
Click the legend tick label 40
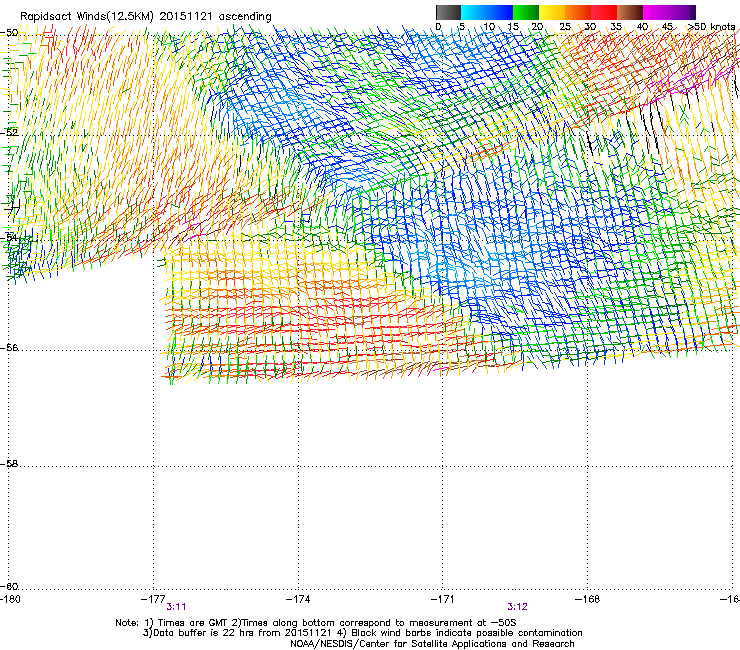(642, 27)
